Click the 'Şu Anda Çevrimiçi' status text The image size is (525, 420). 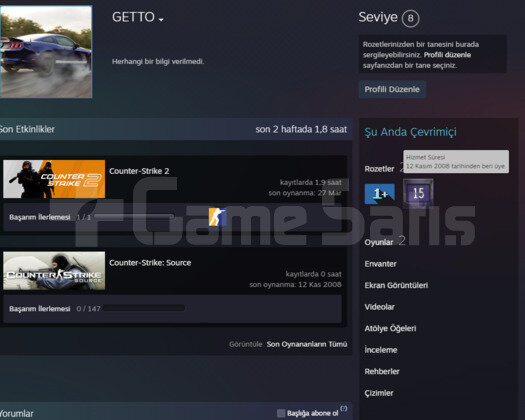click(410, 132)
